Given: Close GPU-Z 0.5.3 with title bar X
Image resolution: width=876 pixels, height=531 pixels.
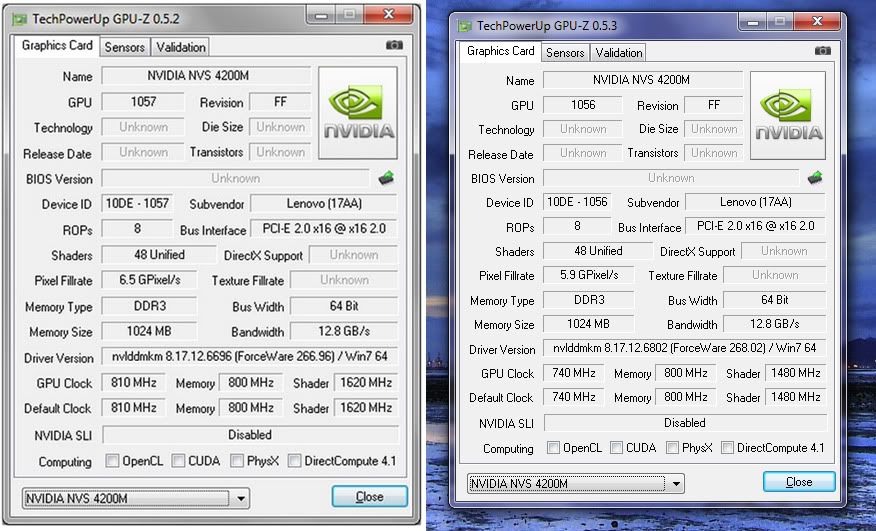Looking at the screenshot, I should pos(817,22).
